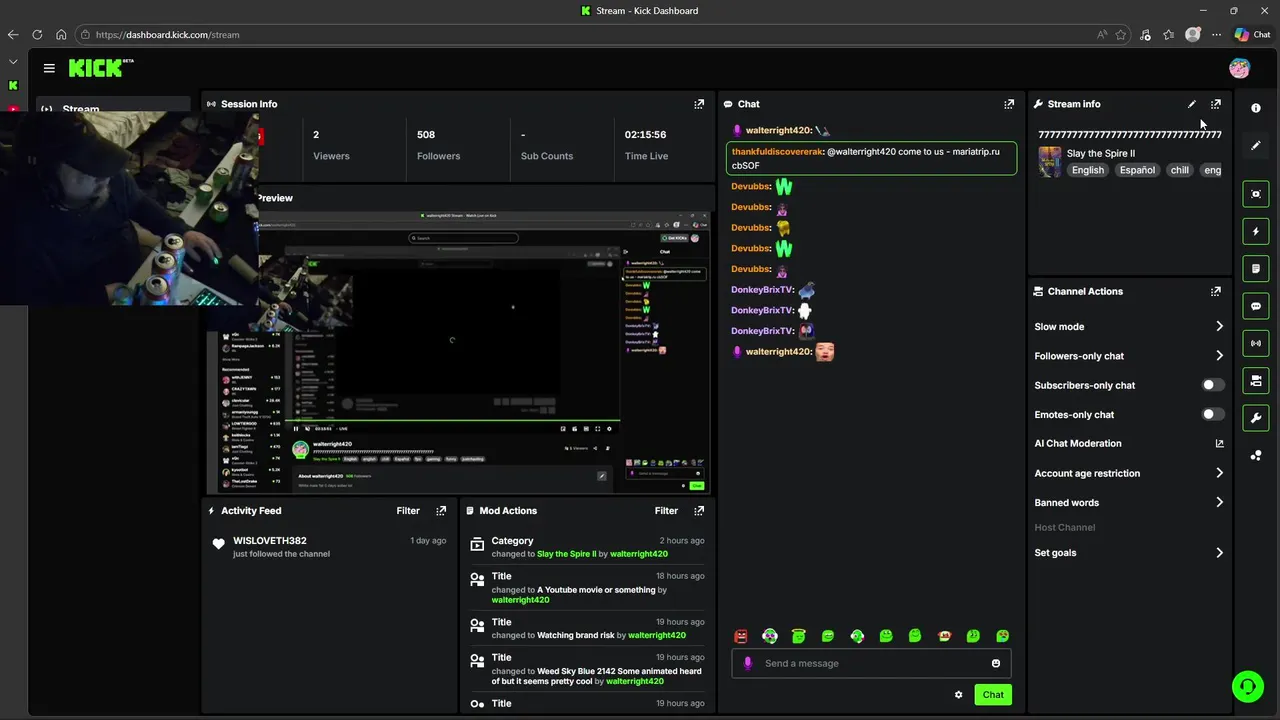
Task: Edit stream info with pencil icon
Action: pos(1192,104)
